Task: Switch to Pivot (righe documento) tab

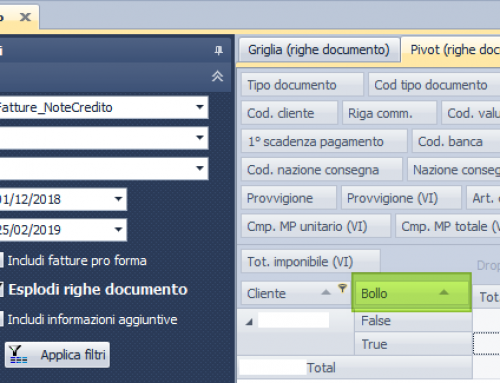Action: pyautogui.click(x=451, y=50)
